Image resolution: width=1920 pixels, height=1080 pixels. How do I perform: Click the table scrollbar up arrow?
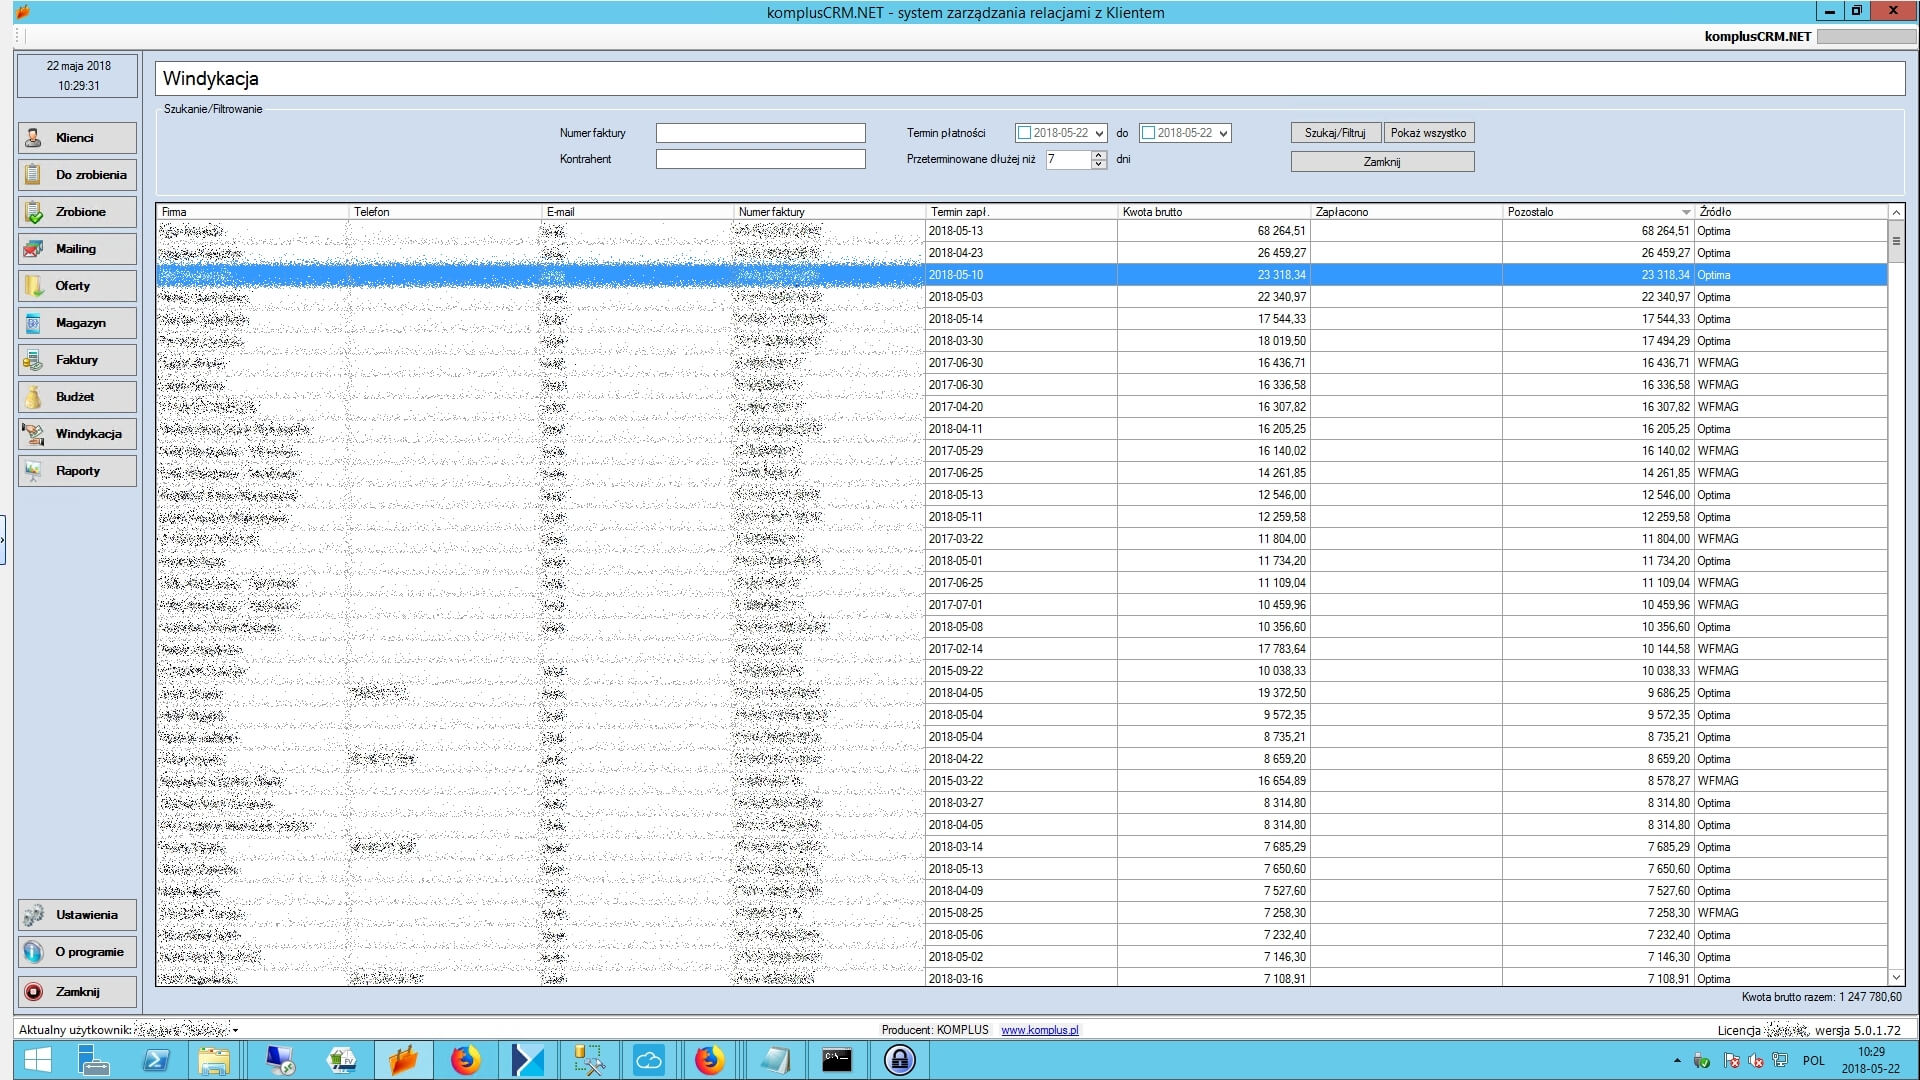tap(1896, 212)
